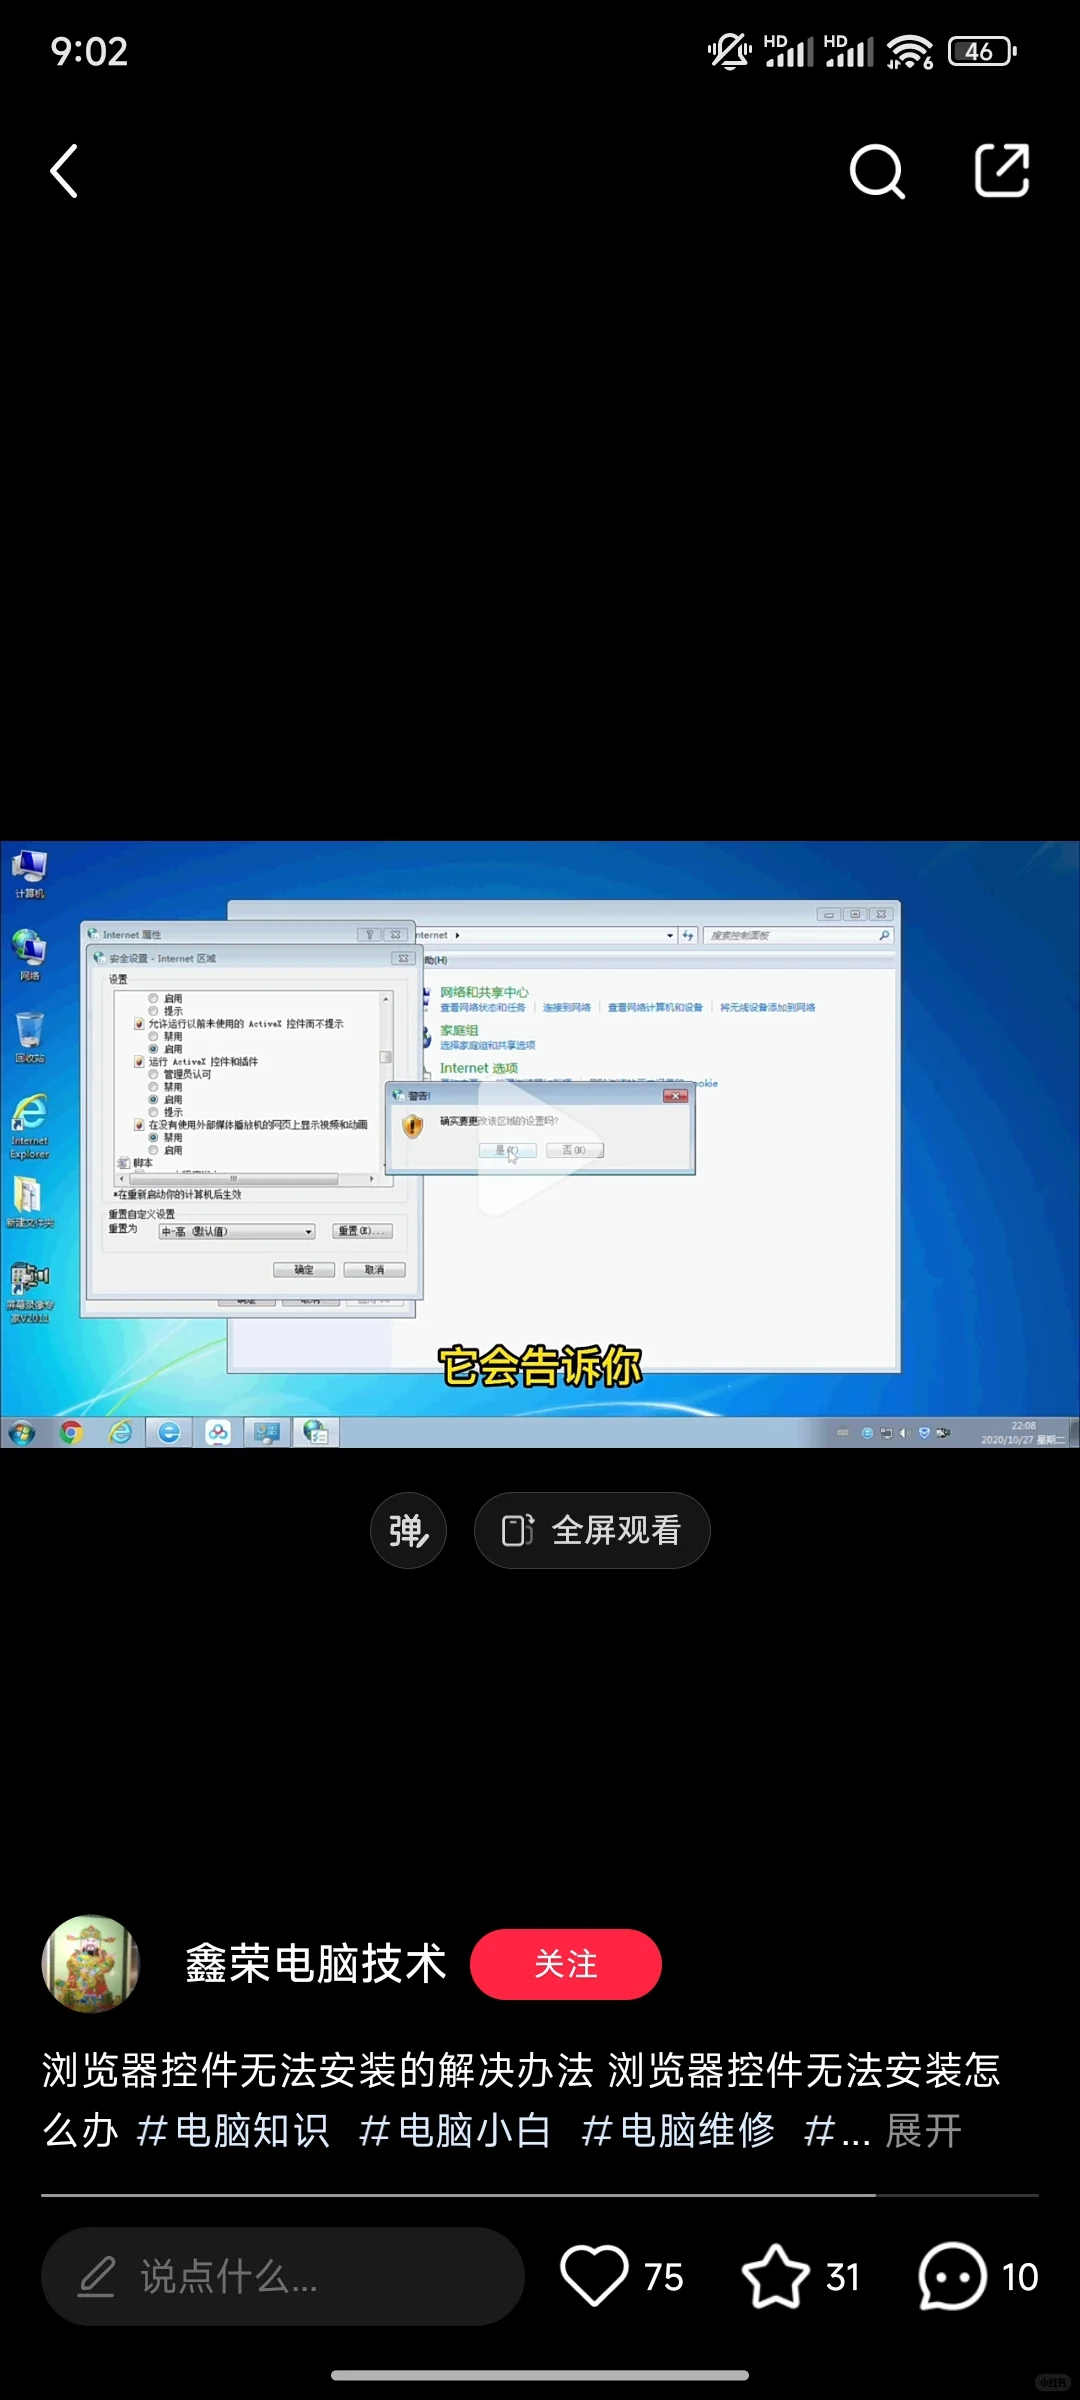Open search with the magnifier icon

[877, 171]
